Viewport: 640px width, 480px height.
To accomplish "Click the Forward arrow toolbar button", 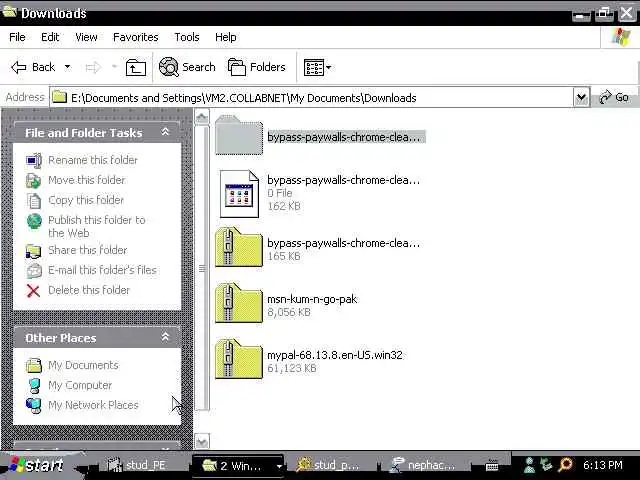I will 93,67.
